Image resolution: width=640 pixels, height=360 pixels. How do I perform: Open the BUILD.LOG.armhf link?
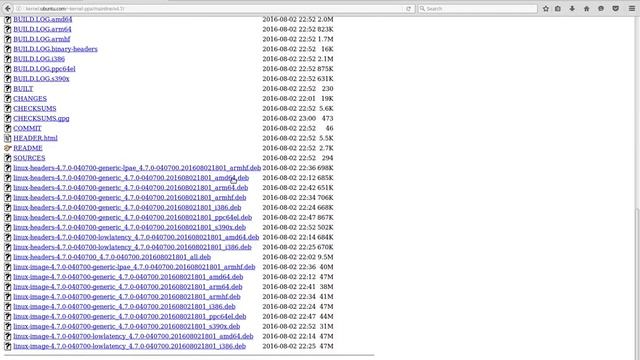42,39
